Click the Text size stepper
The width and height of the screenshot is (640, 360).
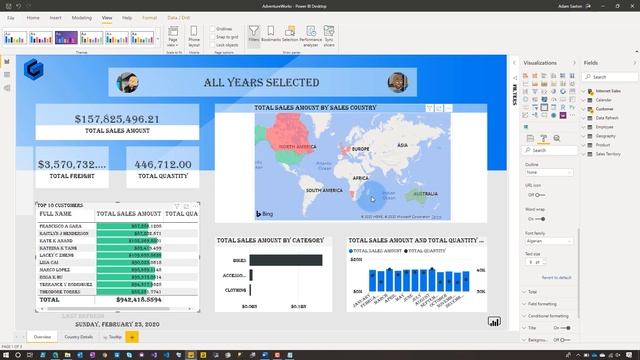point(543,262)
